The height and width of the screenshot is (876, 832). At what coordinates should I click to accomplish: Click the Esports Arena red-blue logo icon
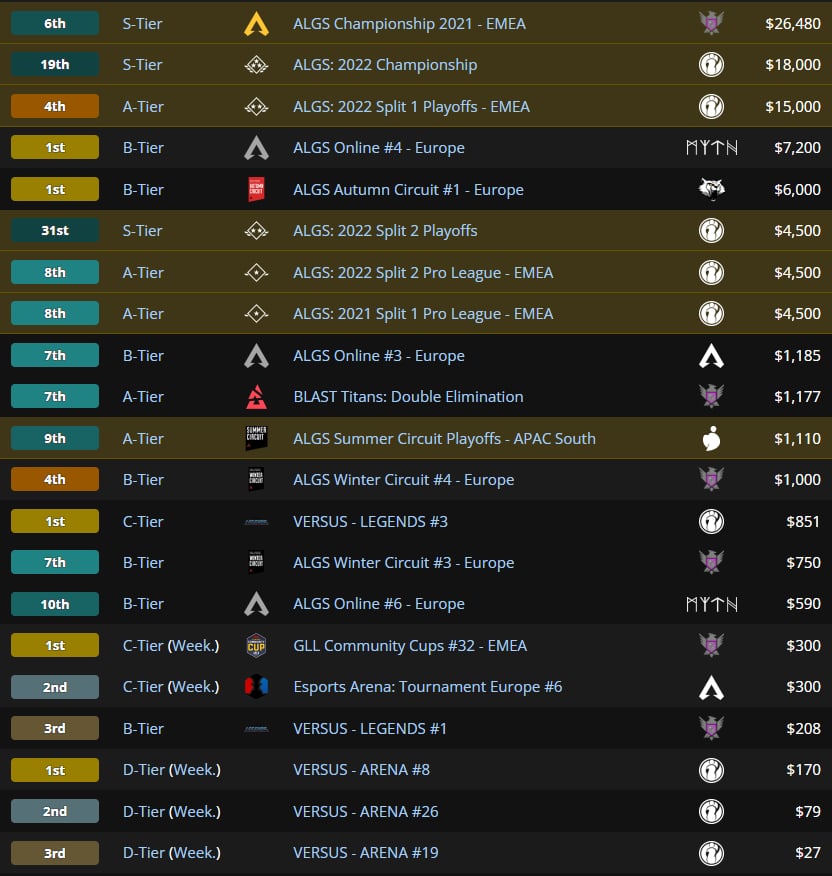pos(256,687)
